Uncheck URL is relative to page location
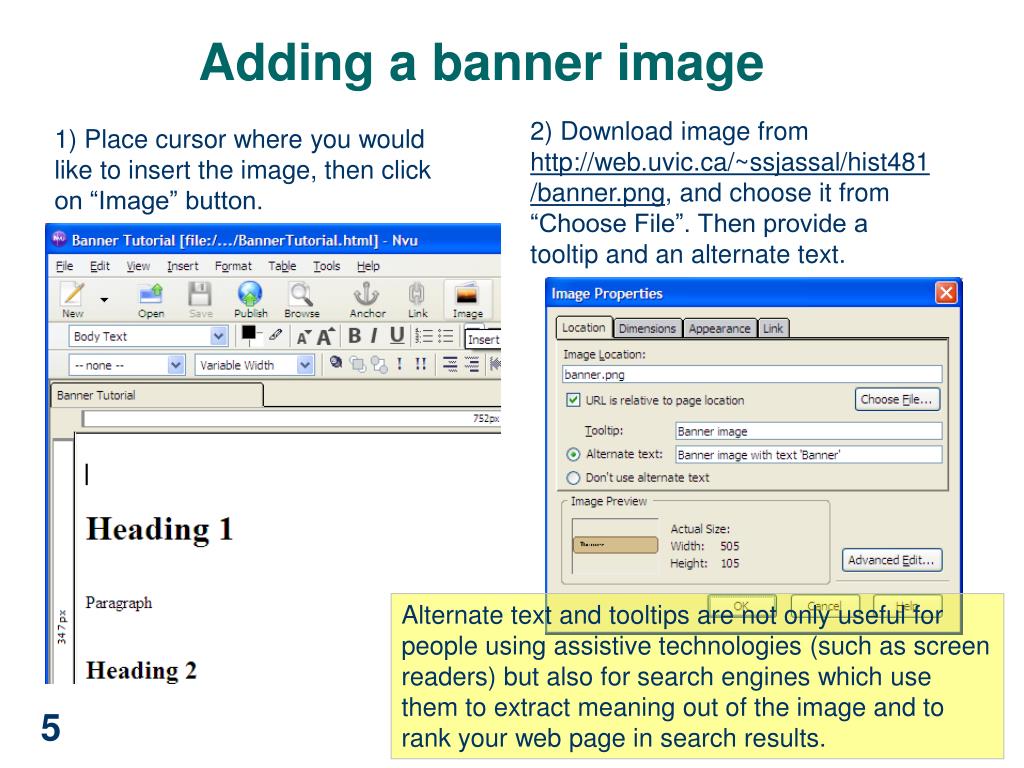 573,400
